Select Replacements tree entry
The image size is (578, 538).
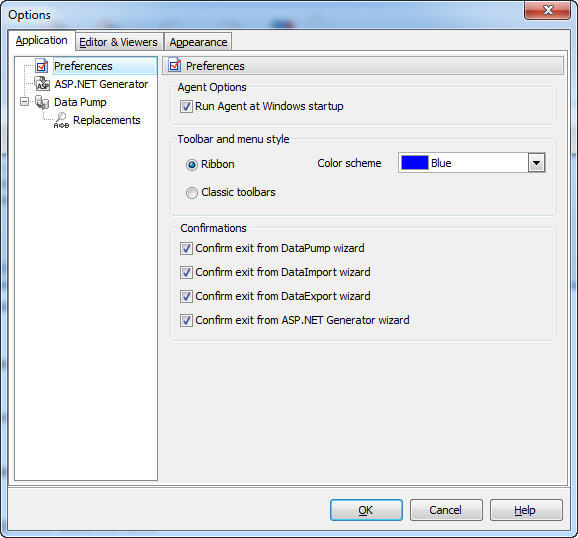107,120
